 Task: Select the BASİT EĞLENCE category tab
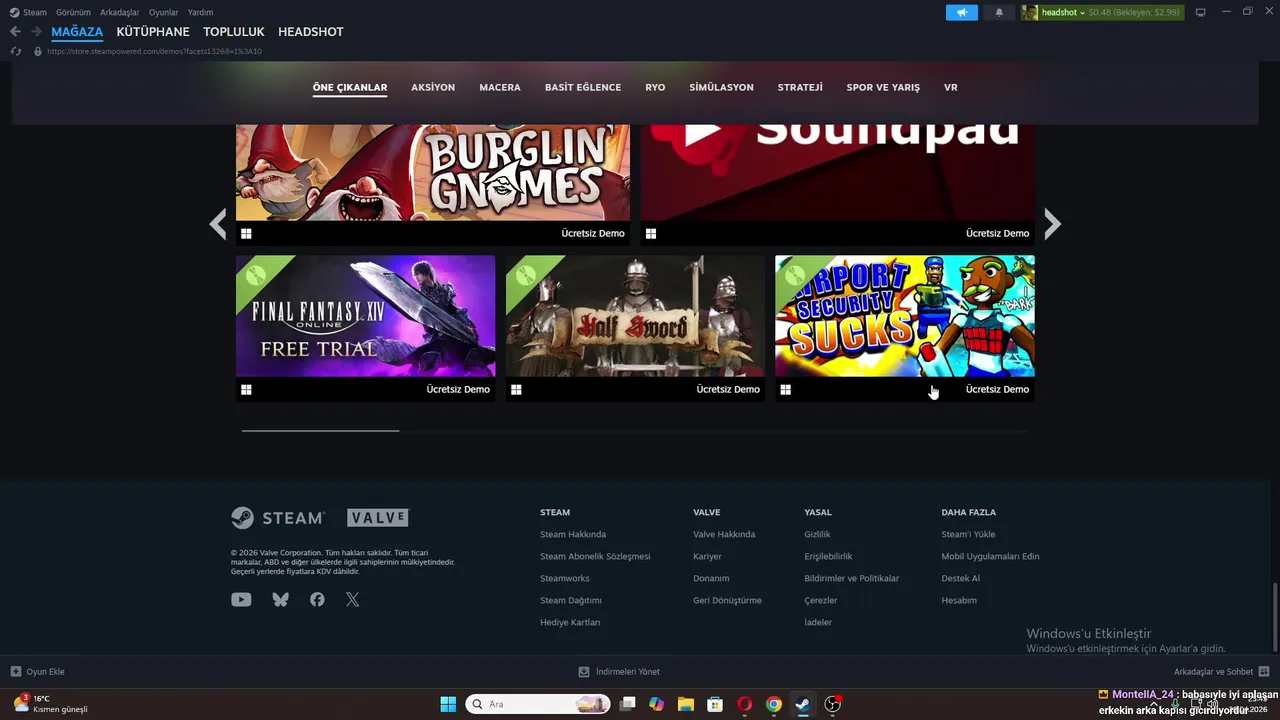pyautogui.click(x=583, y=87)
